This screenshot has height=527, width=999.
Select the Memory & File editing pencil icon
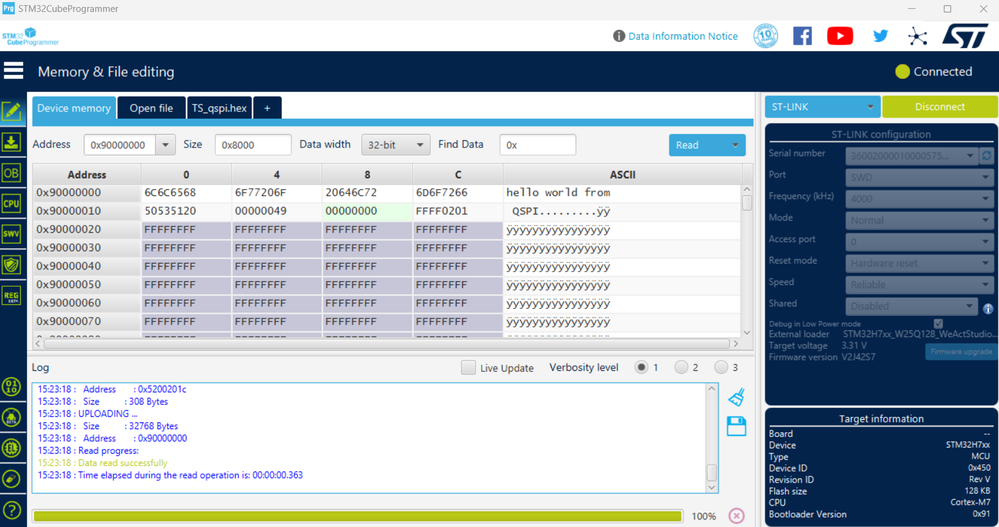[11, 111]
